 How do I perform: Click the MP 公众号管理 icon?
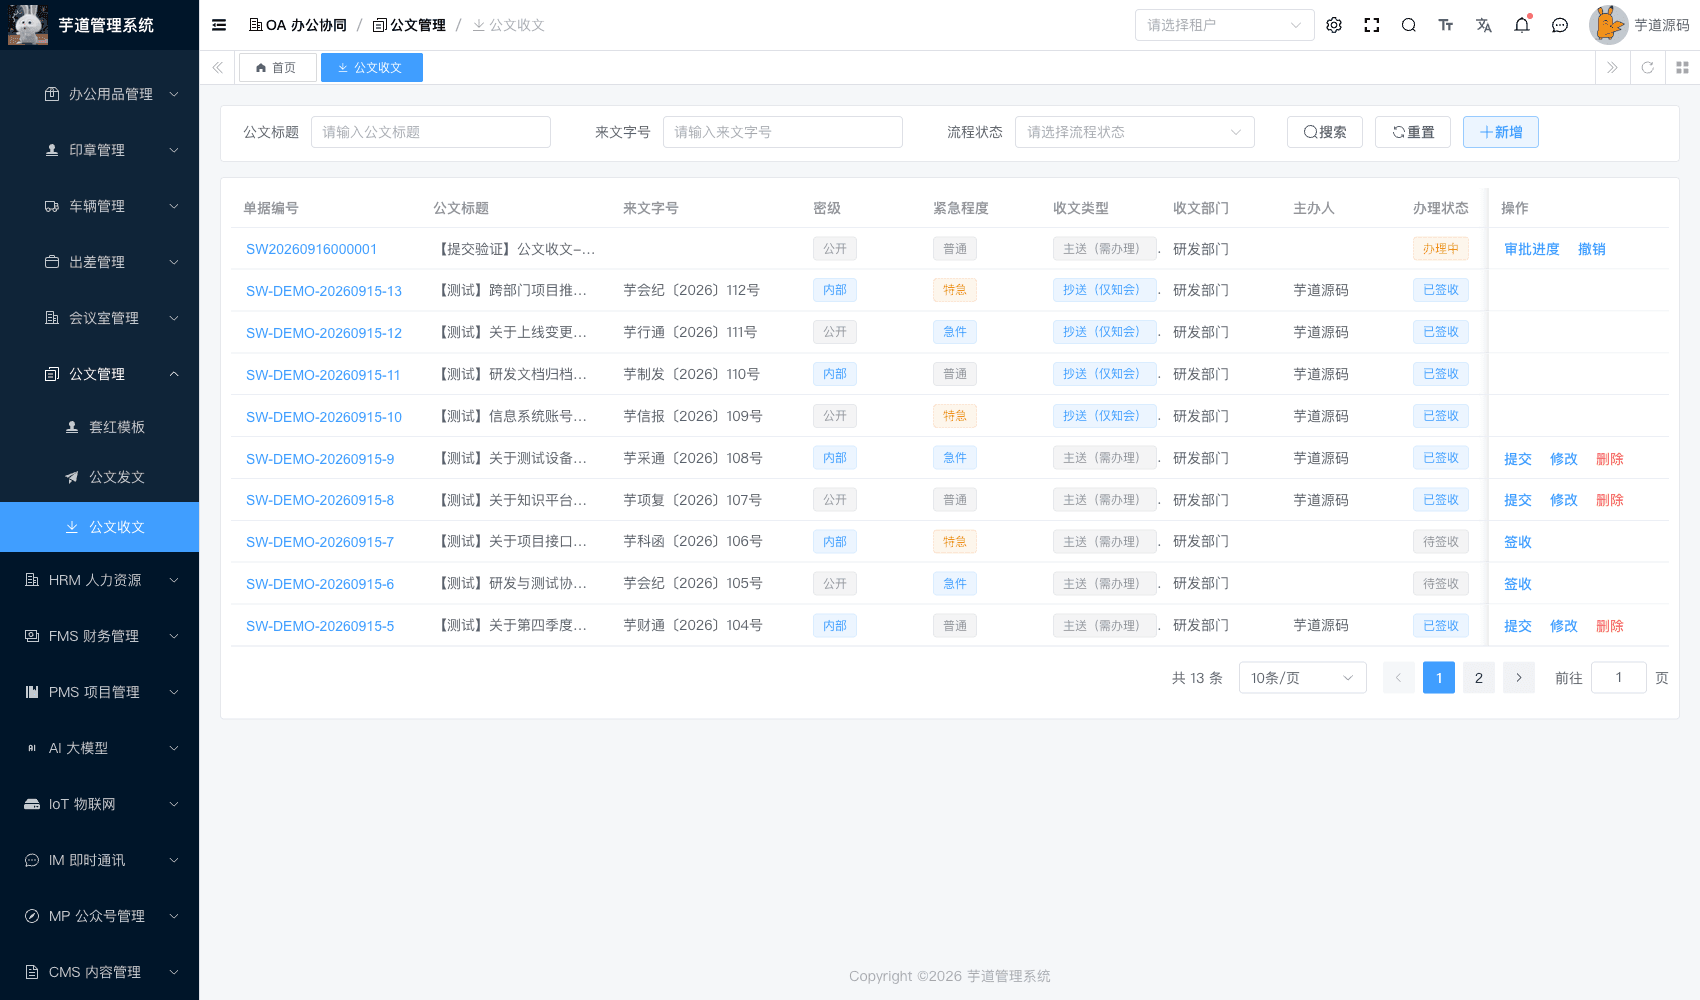tap(32, 916)
